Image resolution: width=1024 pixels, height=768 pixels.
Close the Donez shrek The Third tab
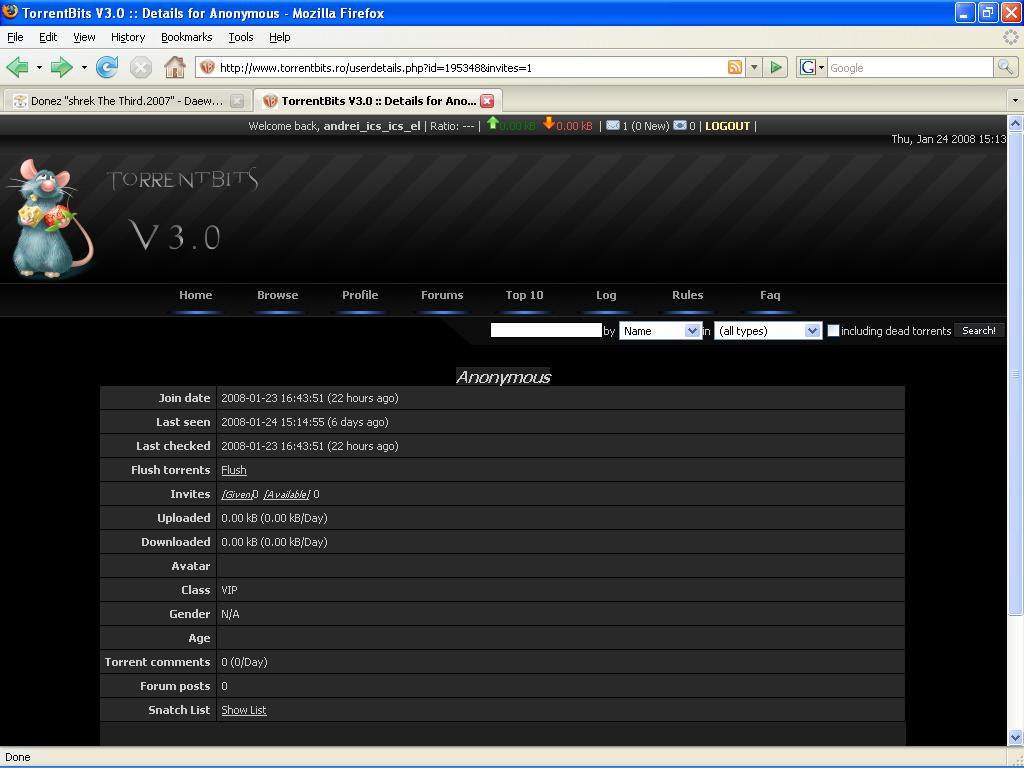click(237, 101)
